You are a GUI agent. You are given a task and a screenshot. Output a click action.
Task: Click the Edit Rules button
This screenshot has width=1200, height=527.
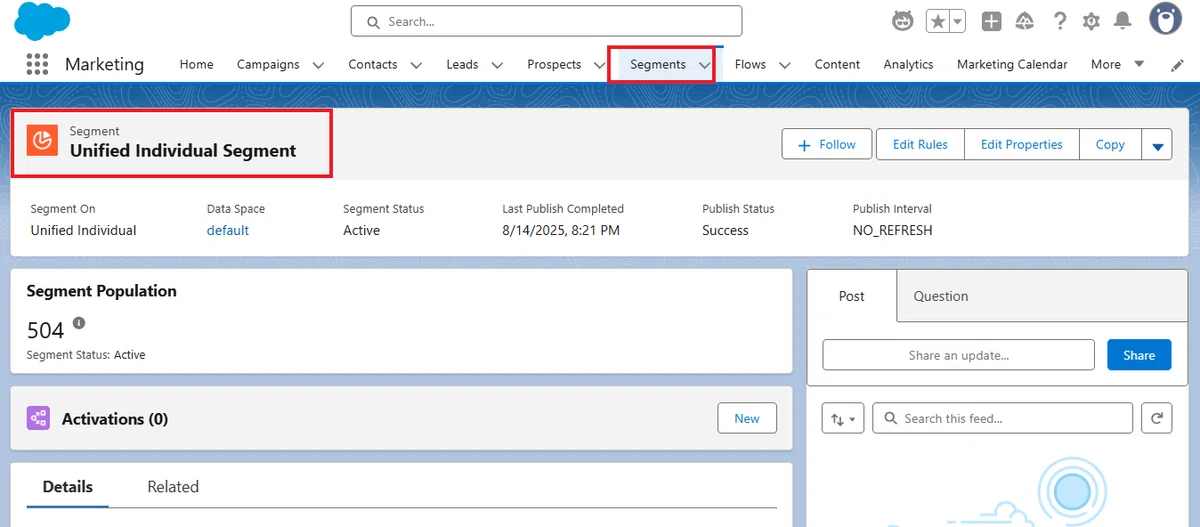[920, 144]
